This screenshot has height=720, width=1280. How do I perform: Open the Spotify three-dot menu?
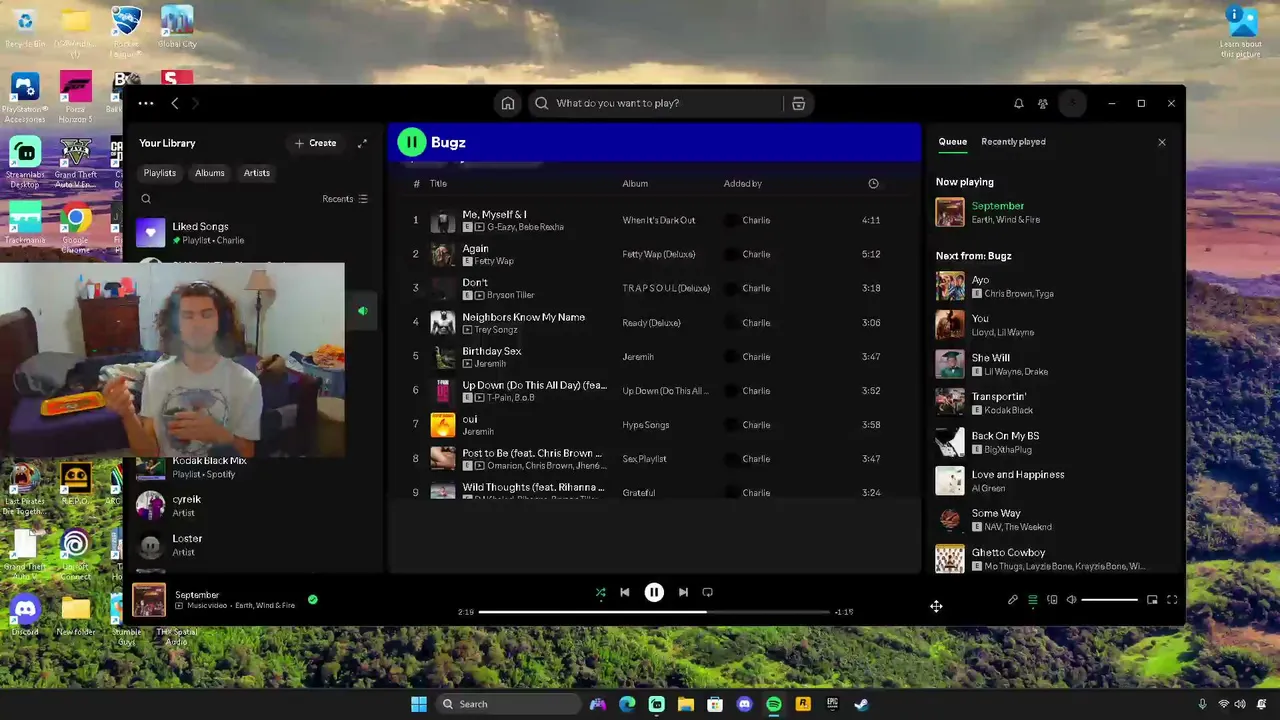(x=146, y=103)
